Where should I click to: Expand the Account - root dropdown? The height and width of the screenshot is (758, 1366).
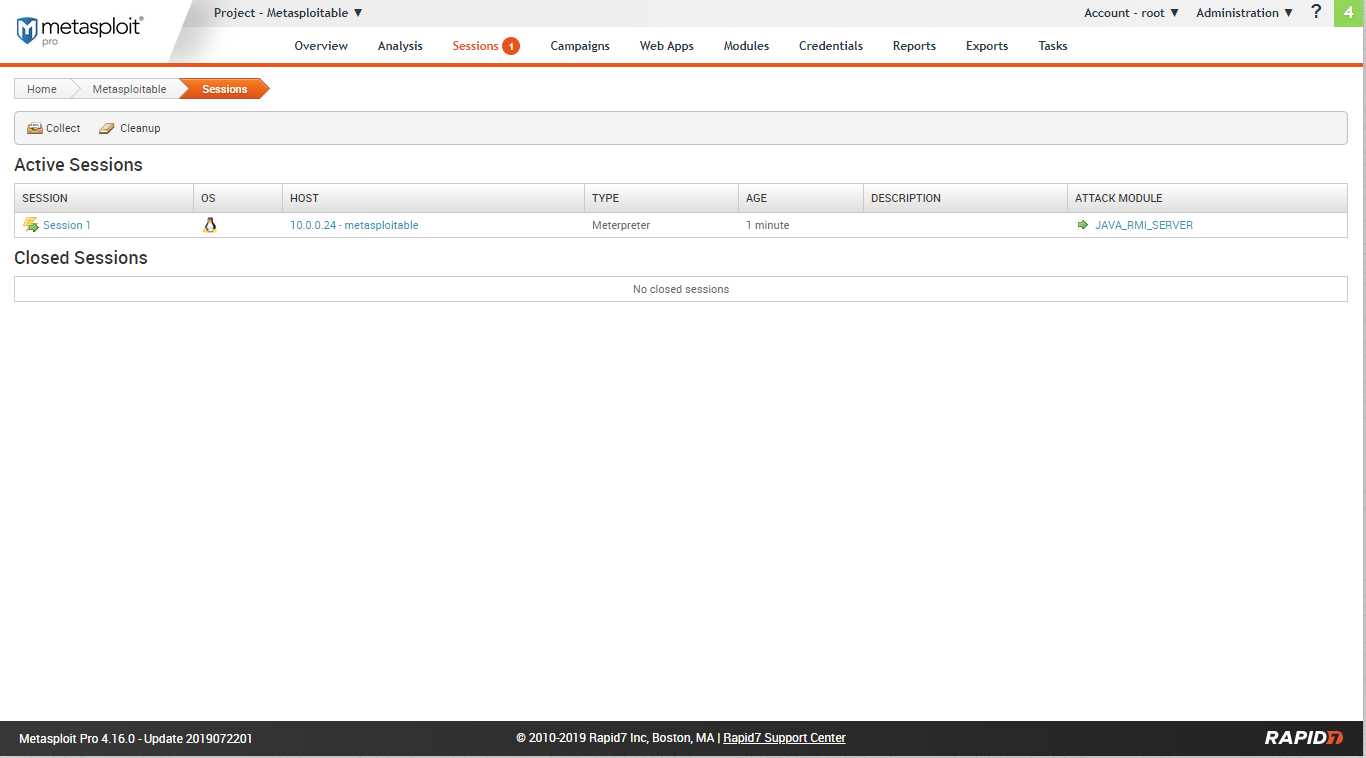pos(1132,13)
